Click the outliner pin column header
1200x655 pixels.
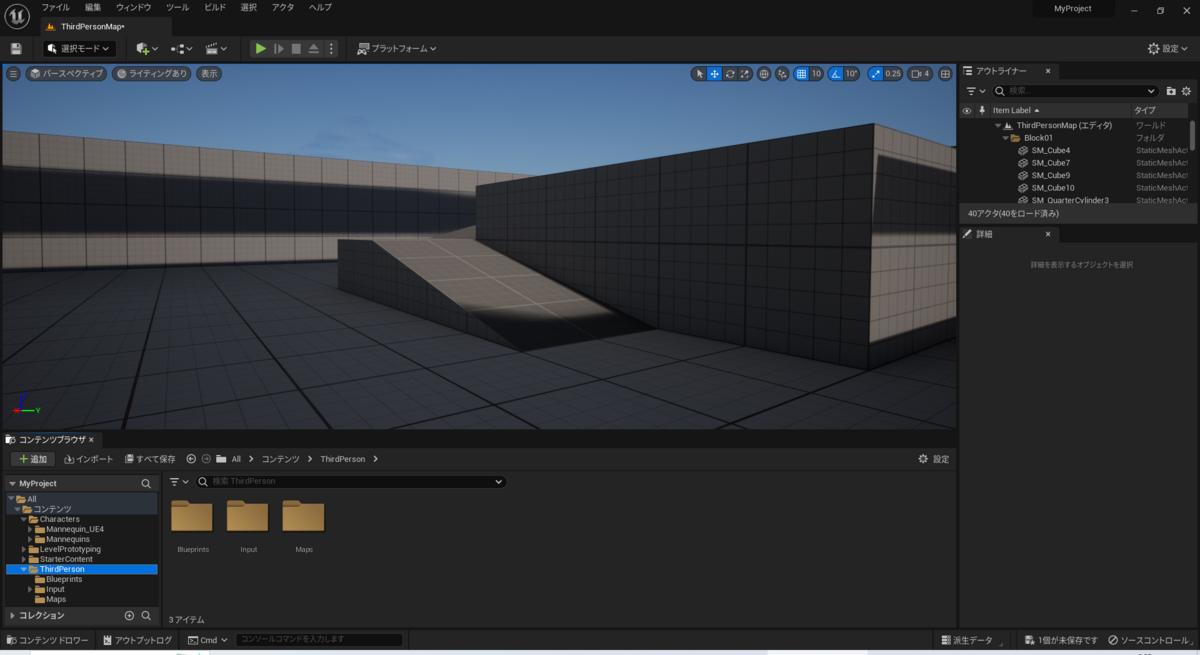pos(982,110)
